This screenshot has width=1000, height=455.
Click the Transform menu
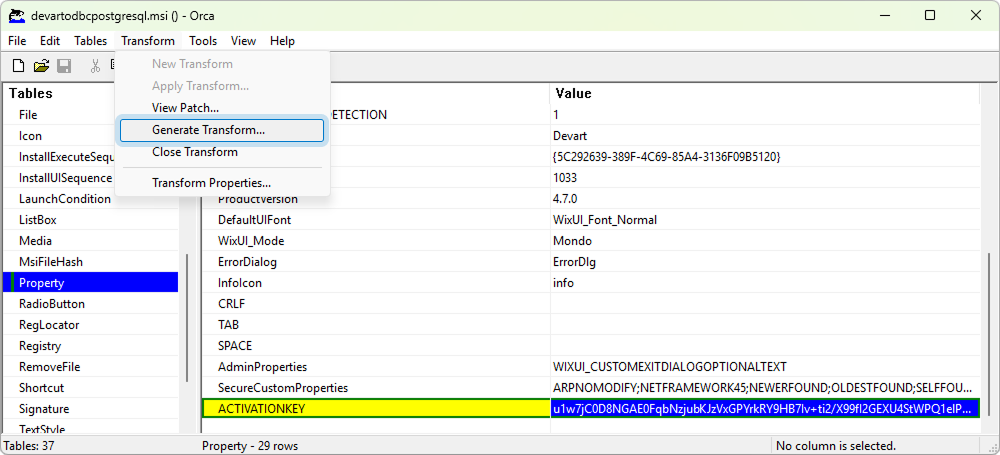[148, 41]
